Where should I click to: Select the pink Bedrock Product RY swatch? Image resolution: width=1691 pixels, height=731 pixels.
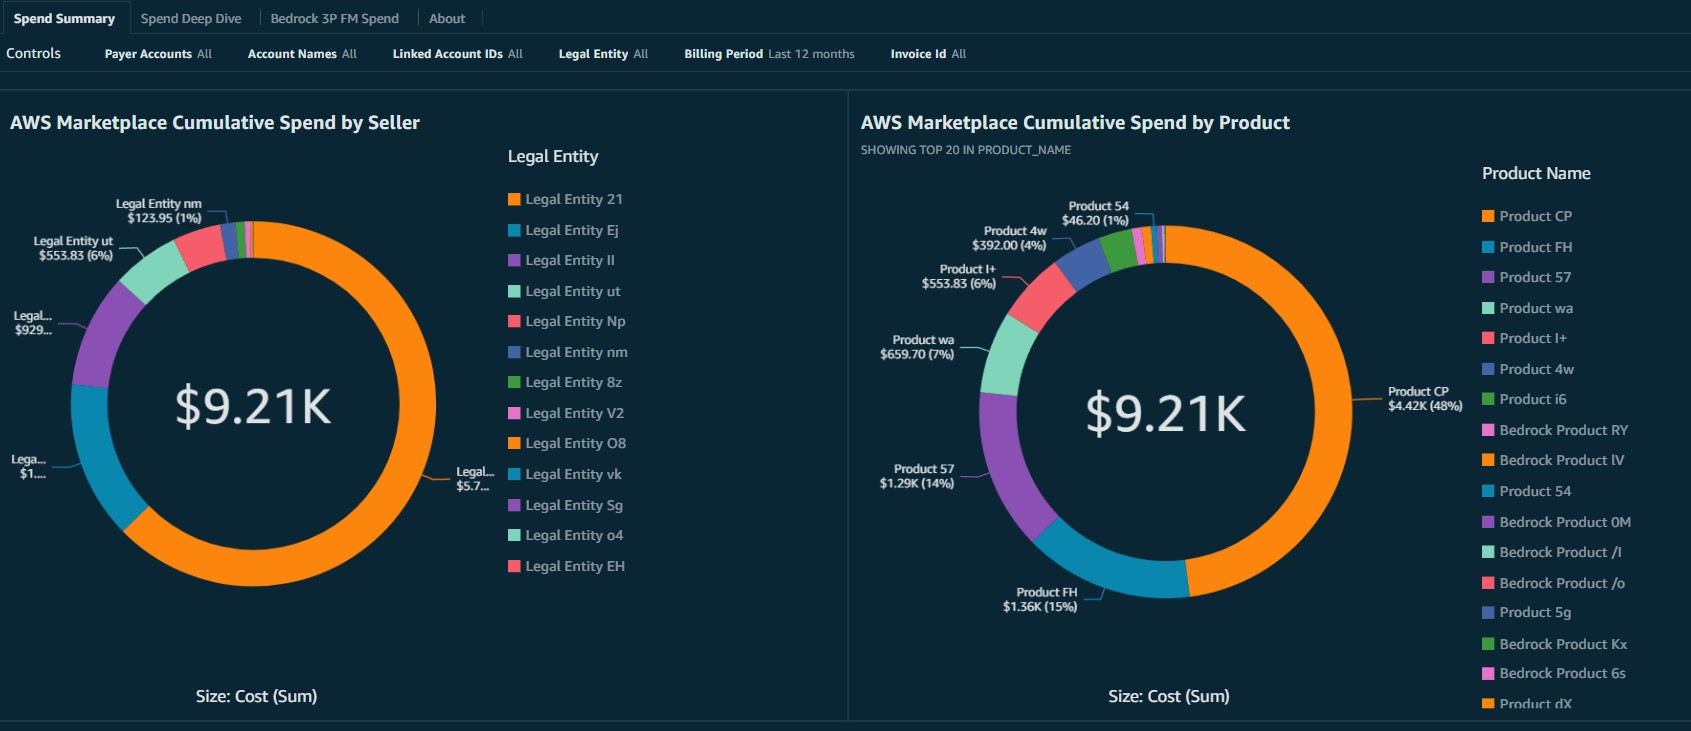[1488, 430]
